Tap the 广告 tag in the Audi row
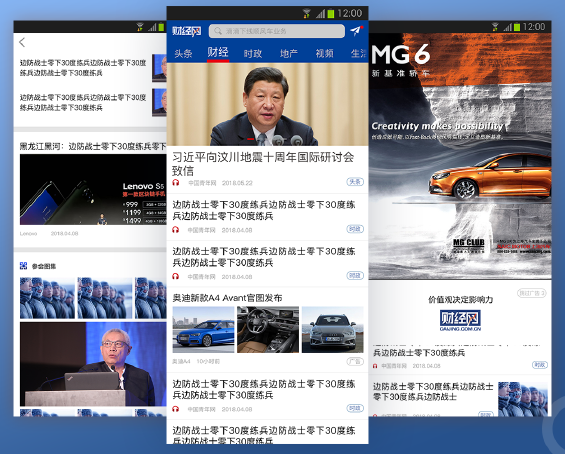565x454 pixels. coord(355,361)
